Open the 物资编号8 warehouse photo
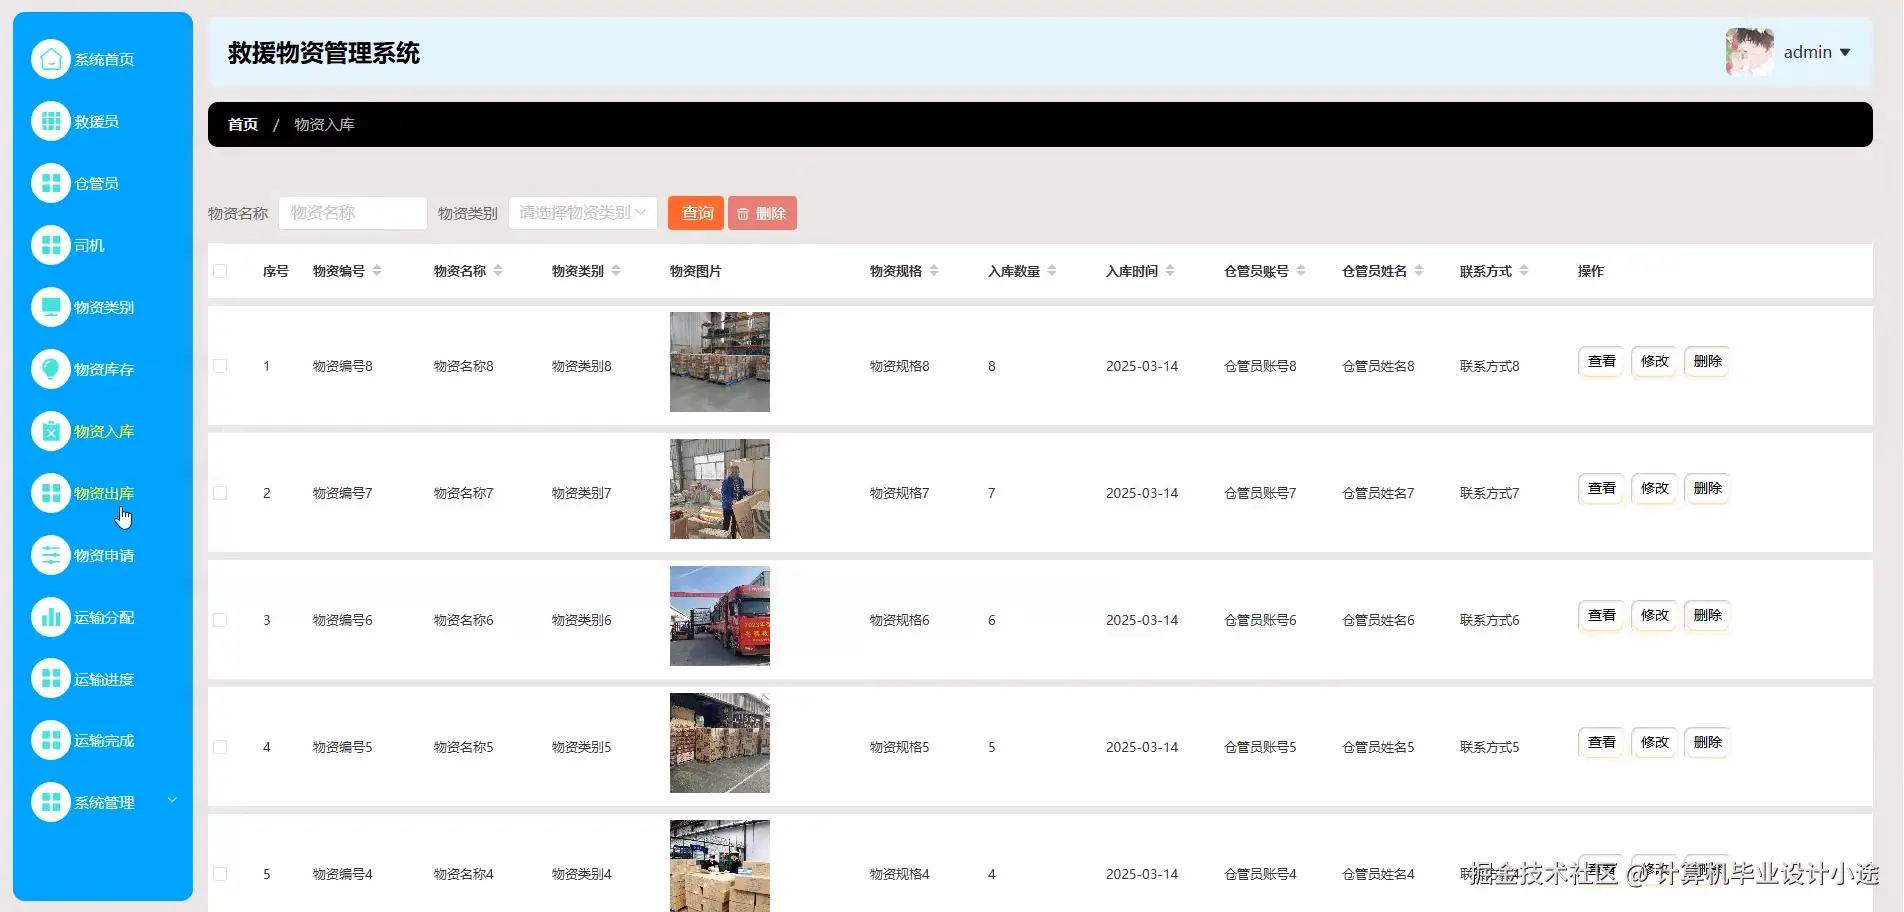 point(720,362)
